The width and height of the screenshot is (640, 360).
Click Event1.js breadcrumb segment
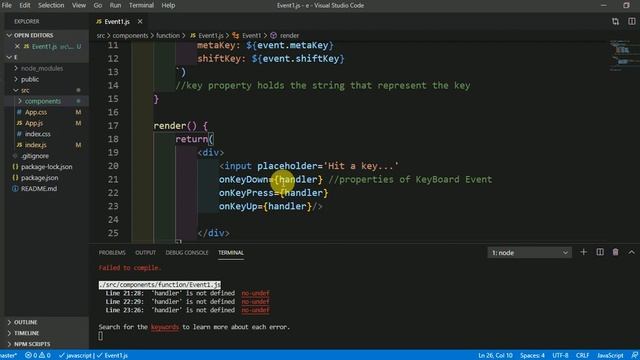(207, 36)
